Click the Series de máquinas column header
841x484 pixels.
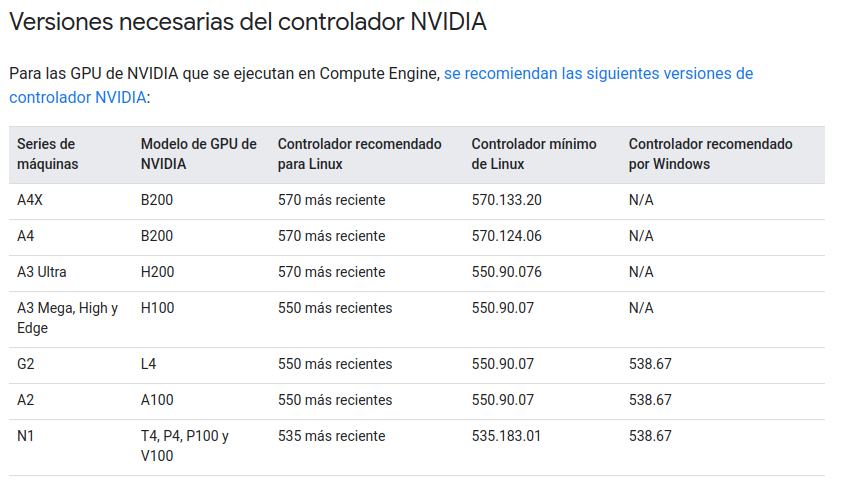pos(47,154)
